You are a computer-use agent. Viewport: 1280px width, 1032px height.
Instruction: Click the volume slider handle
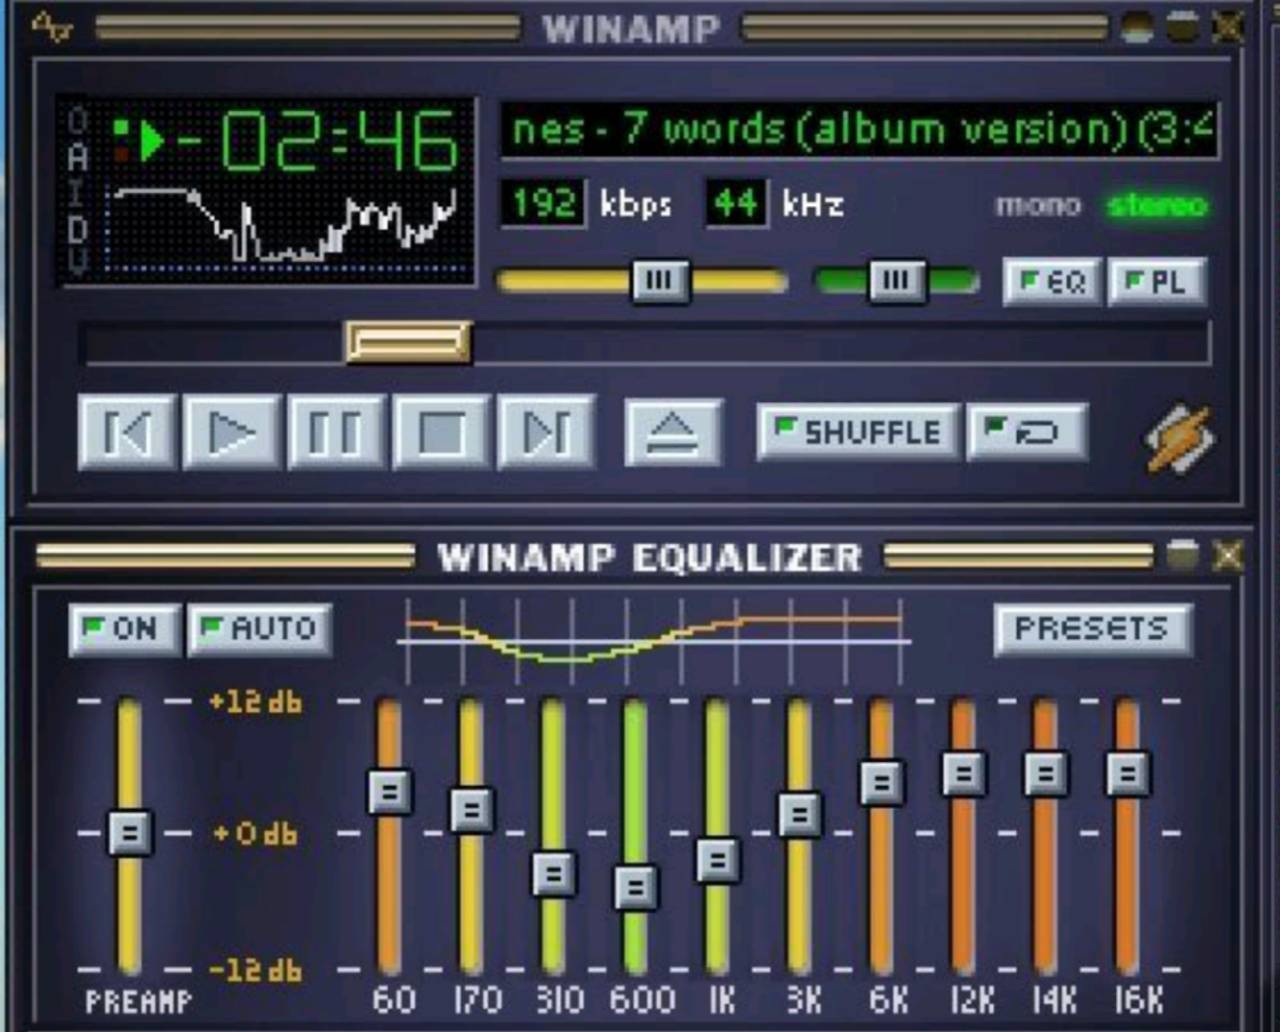pyautogui.click(x=660, y=281)
